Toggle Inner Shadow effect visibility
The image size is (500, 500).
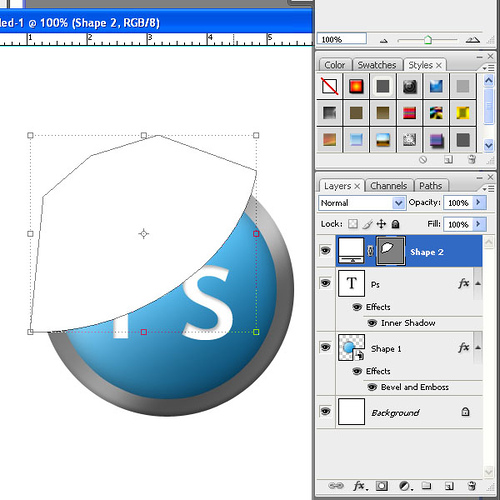tap(372, 323)
